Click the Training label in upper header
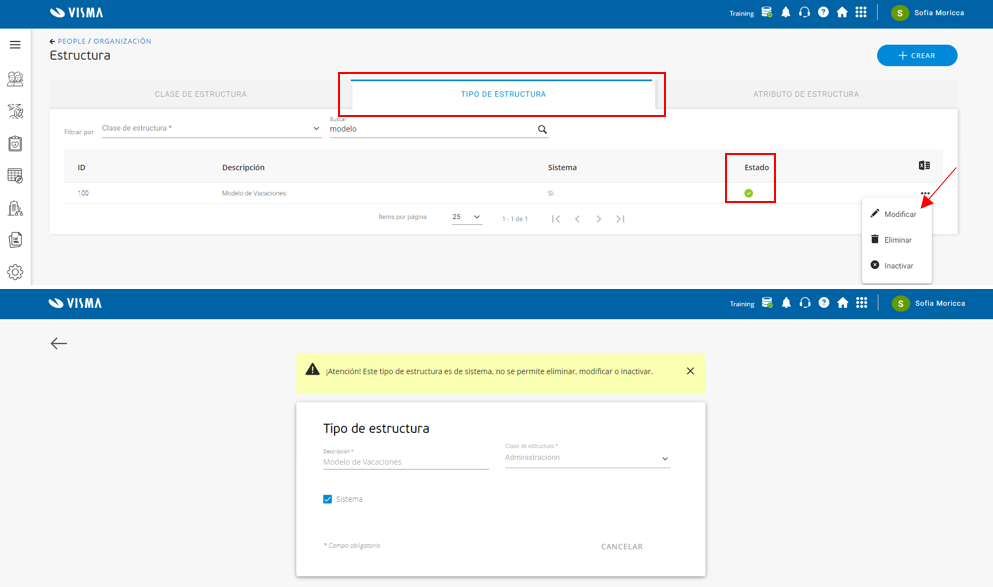Viewport: 993px width, 587px height. coord(742,13)
